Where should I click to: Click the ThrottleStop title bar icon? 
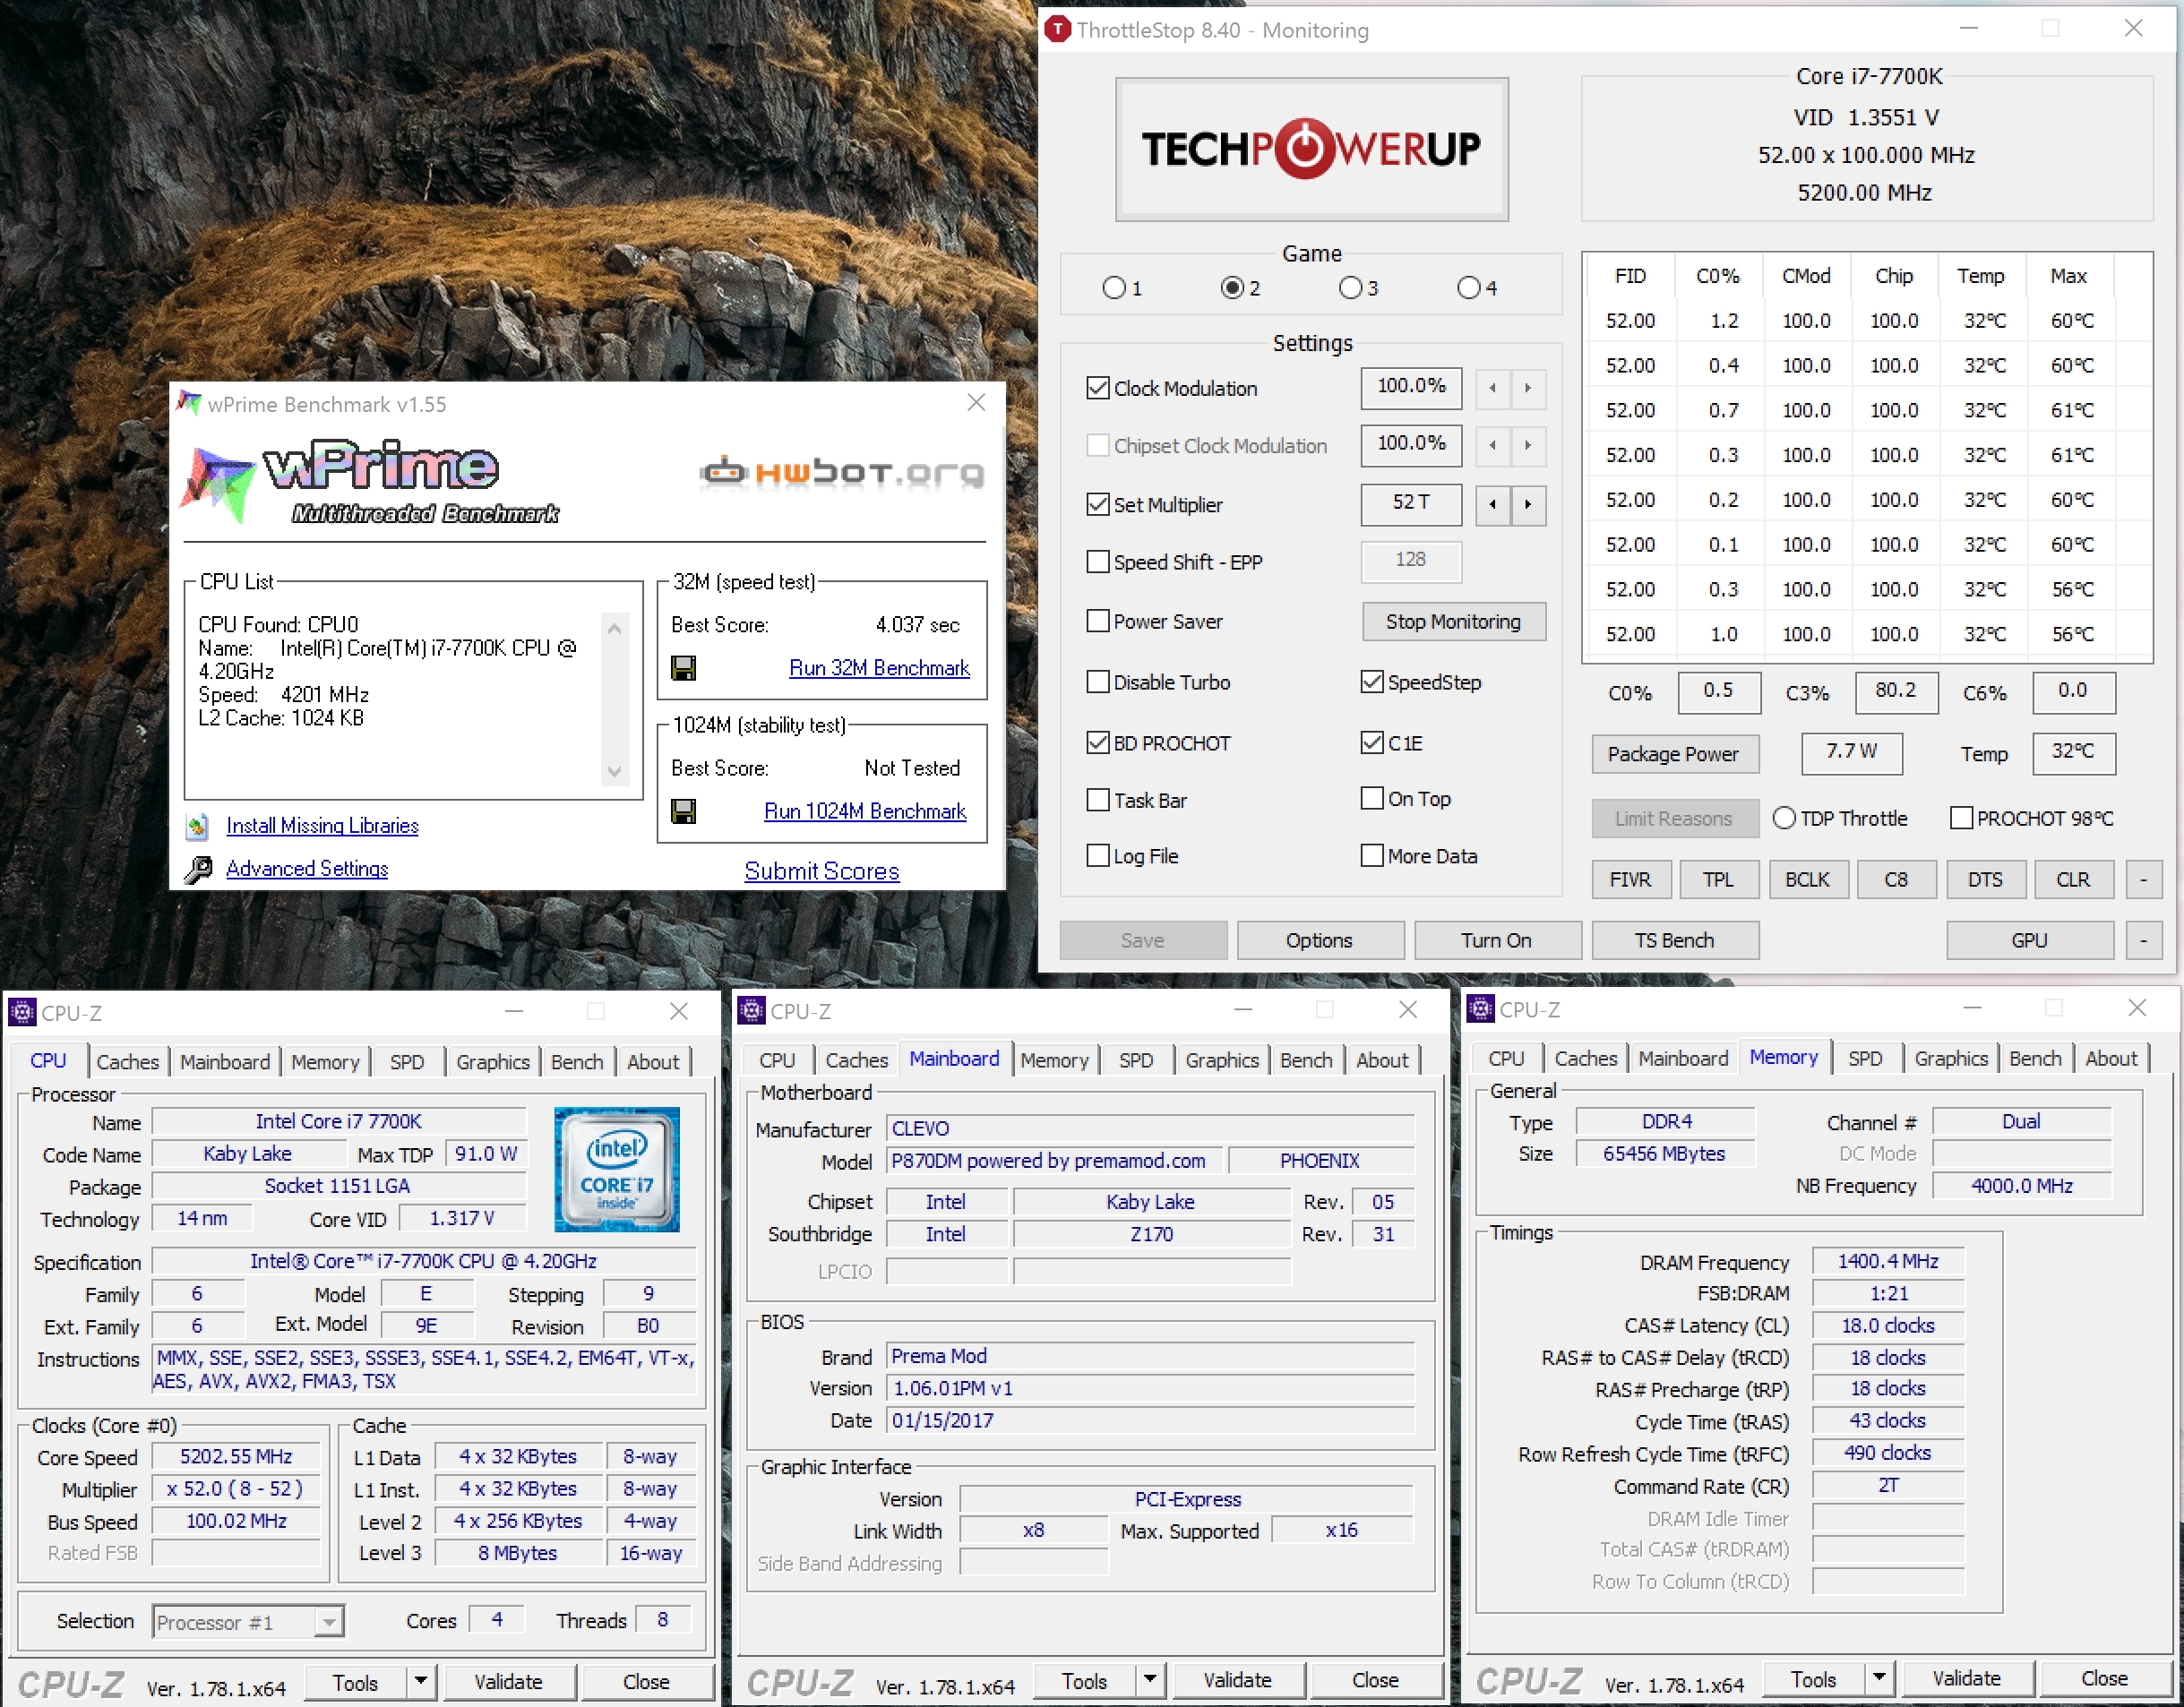click(x=1057, y=30)
